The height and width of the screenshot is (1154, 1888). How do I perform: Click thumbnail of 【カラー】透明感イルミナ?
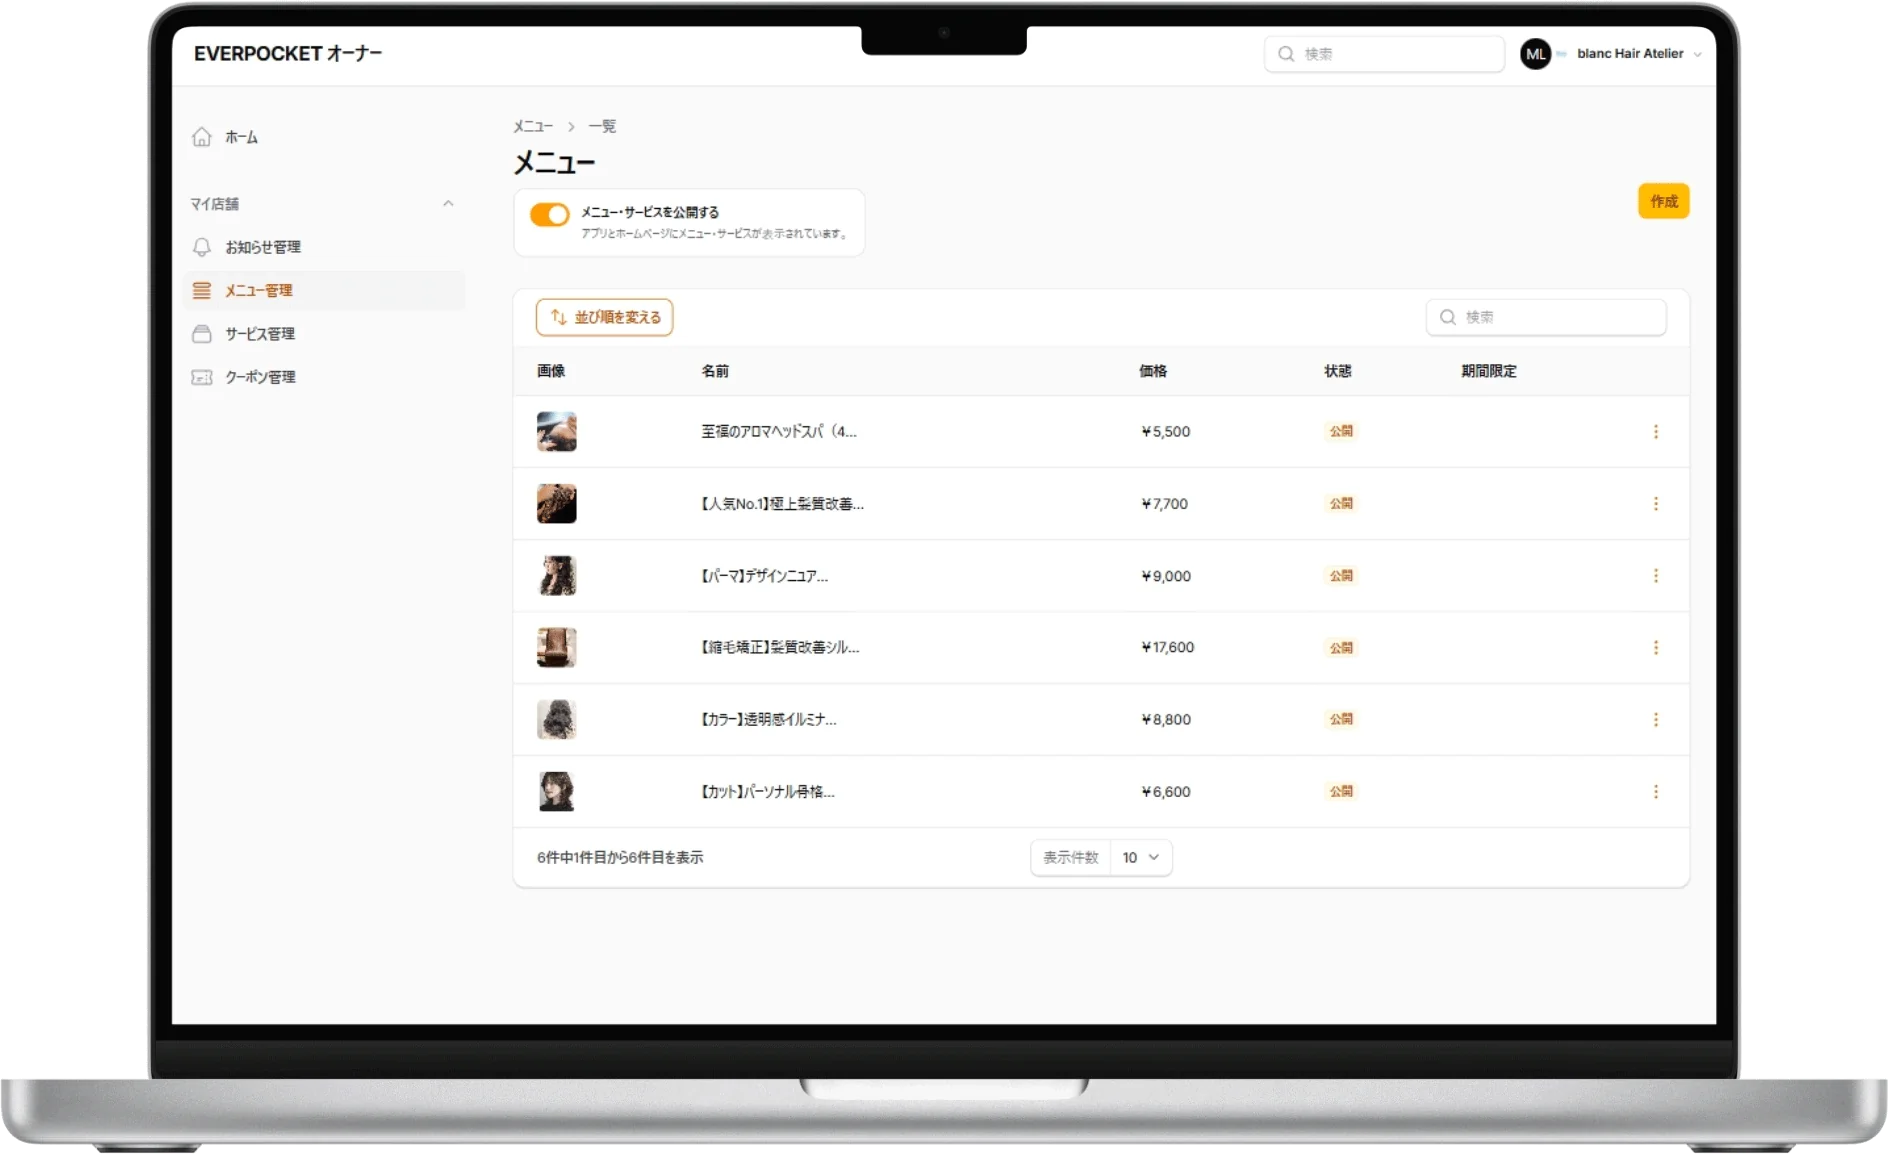557,720
